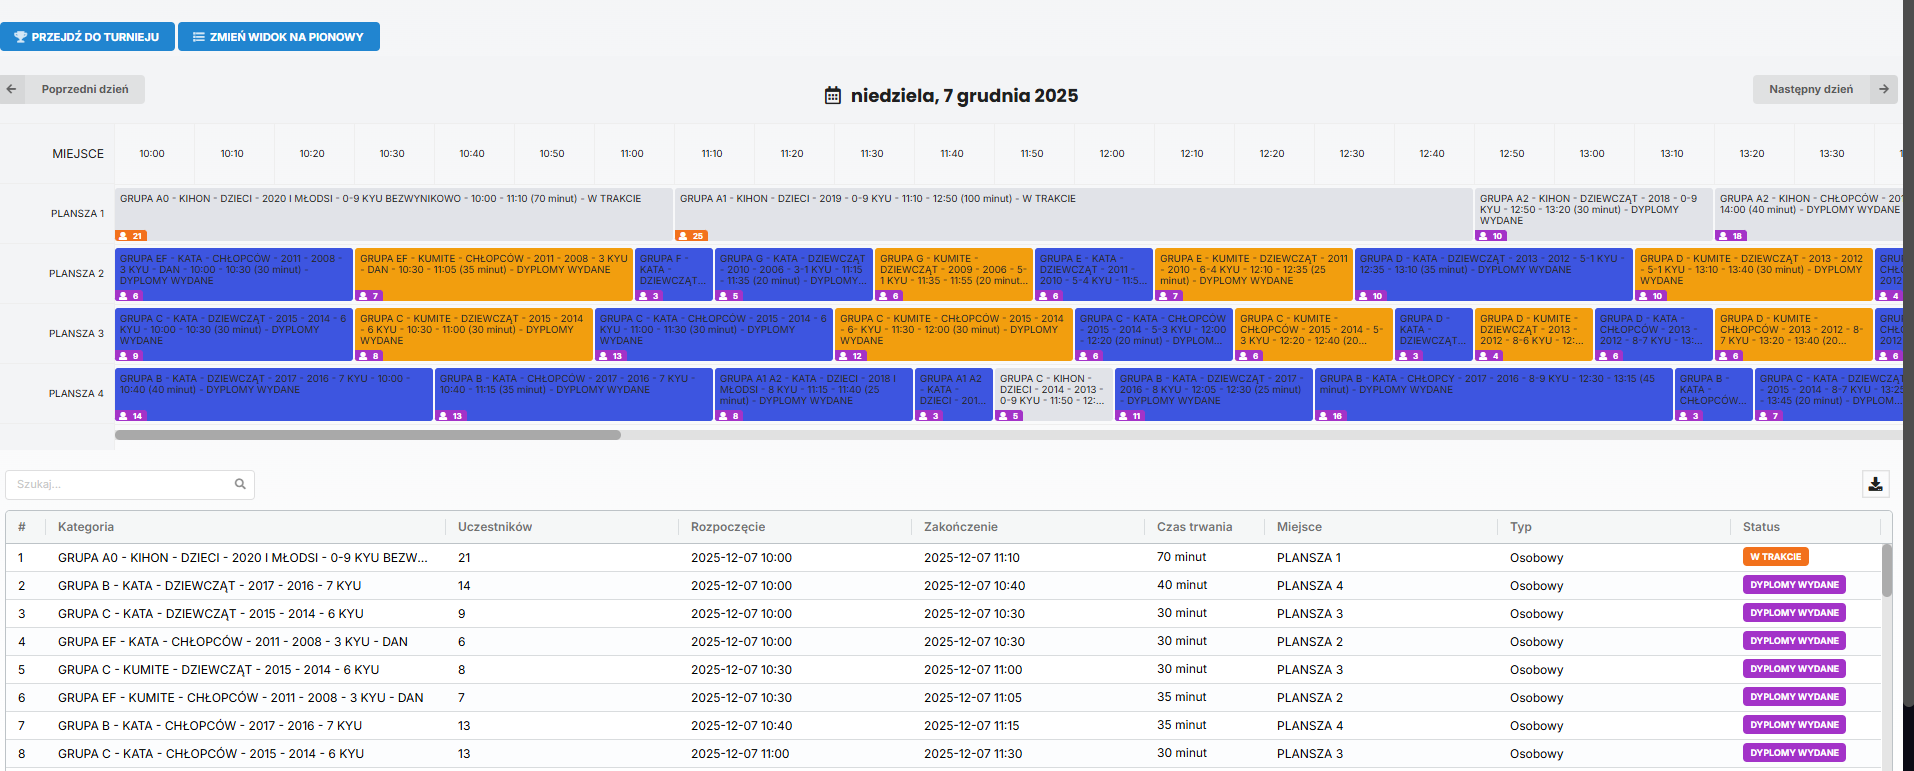Click the 12:00 time header
Viewport: 1914px width, 771px height.
click(1112, 154)
